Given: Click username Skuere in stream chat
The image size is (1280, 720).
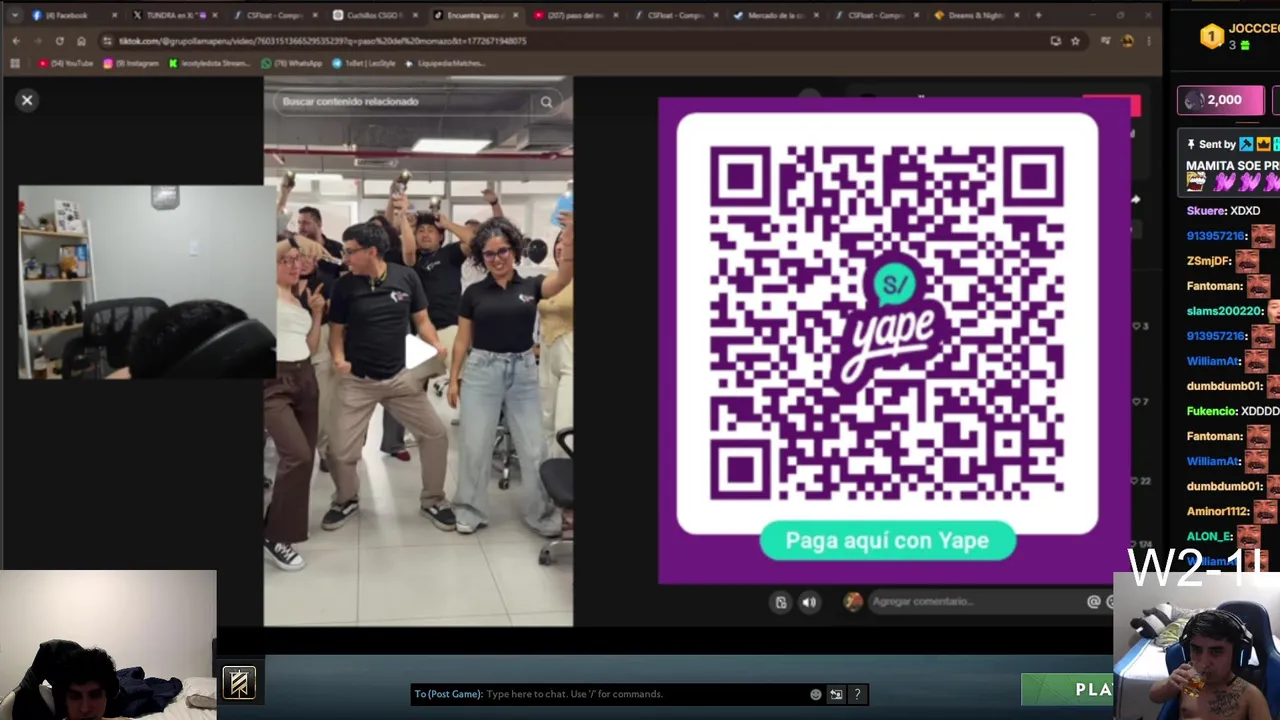Looking at the screenshot, I should click(1206, 211).
